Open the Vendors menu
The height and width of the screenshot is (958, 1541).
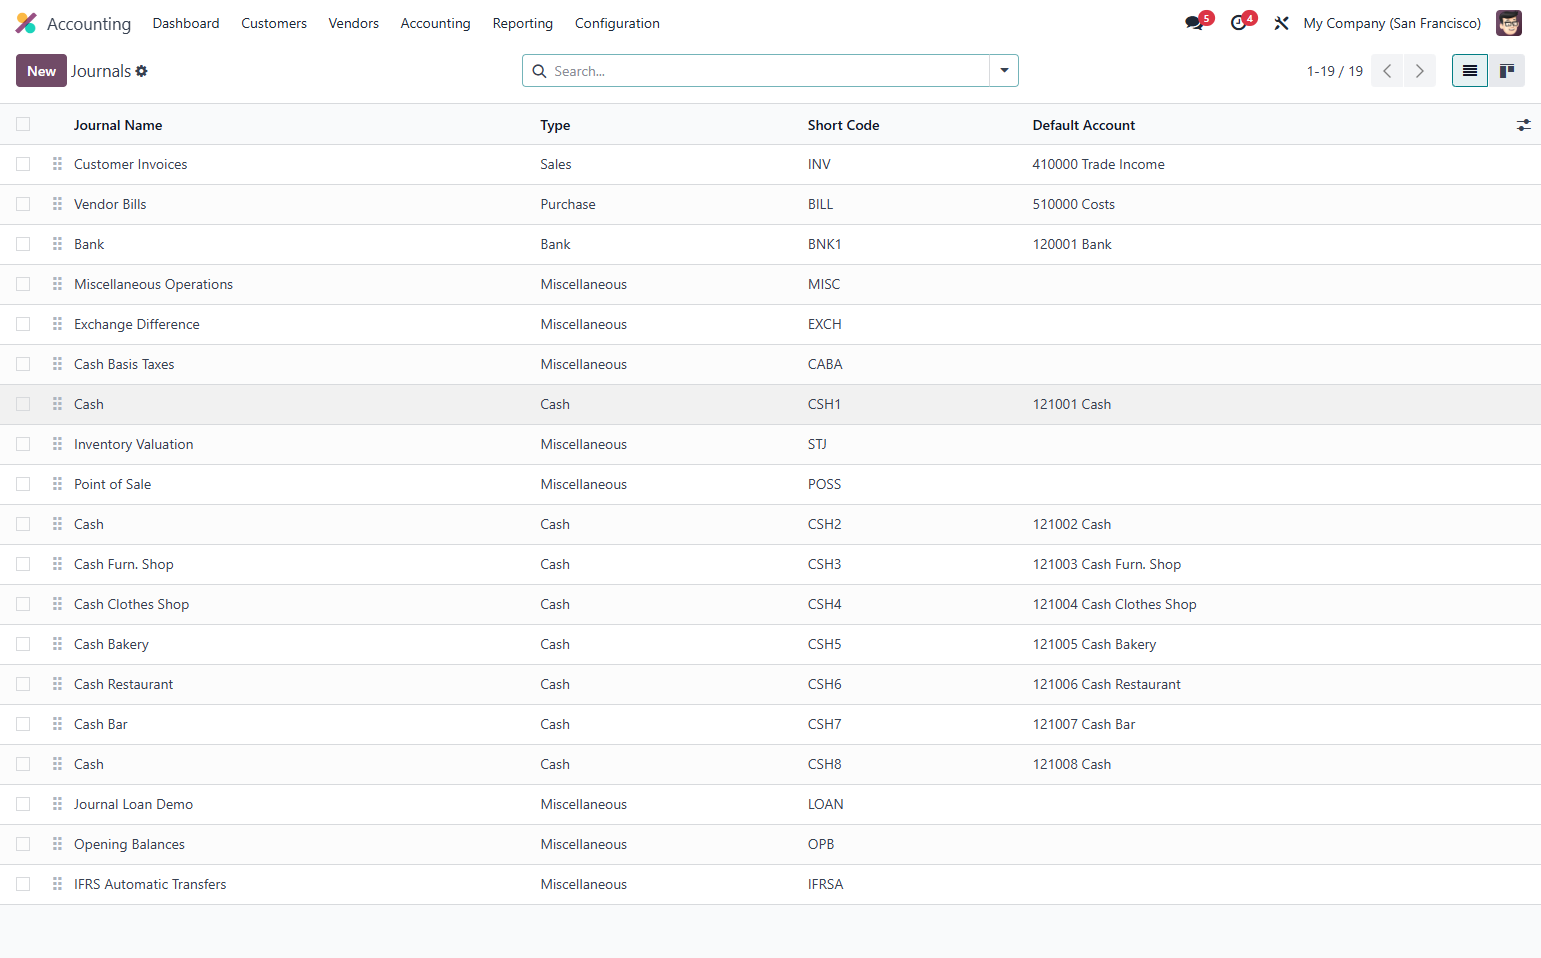click(354, 23)
